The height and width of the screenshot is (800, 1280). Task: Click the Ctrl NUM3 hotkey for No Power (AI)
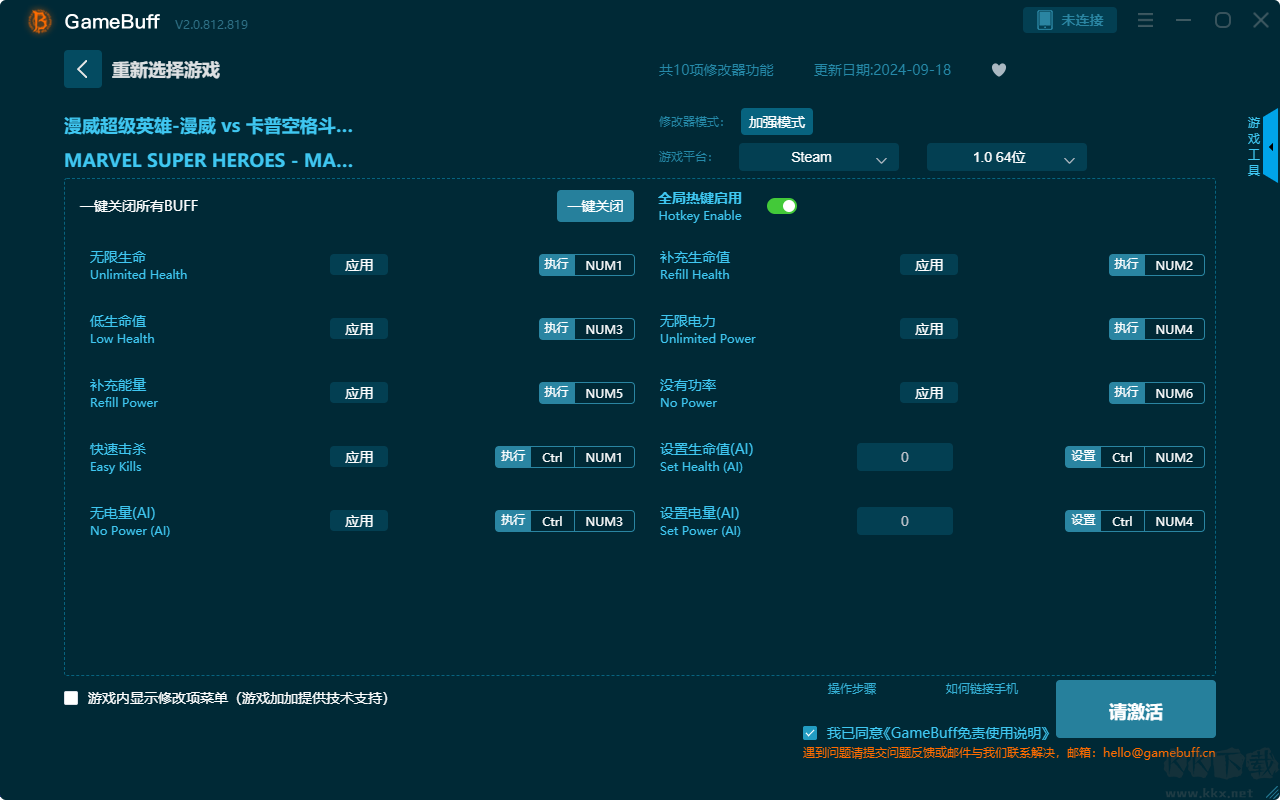583,521
